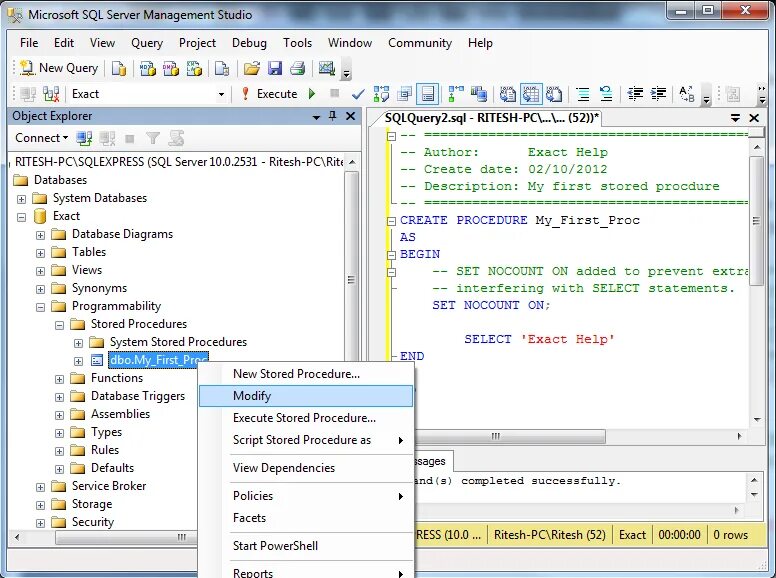Expand the System Databases node
The height and width of the screenshot is (578, 776).
(21, 199)
